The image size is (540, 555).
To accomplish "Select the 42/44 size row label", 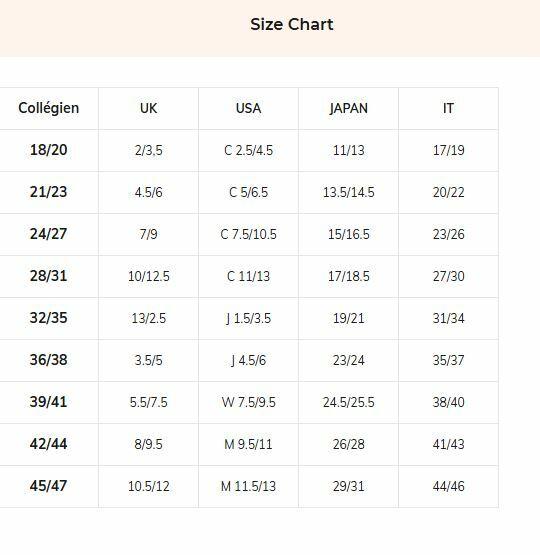I will point(48,444).
